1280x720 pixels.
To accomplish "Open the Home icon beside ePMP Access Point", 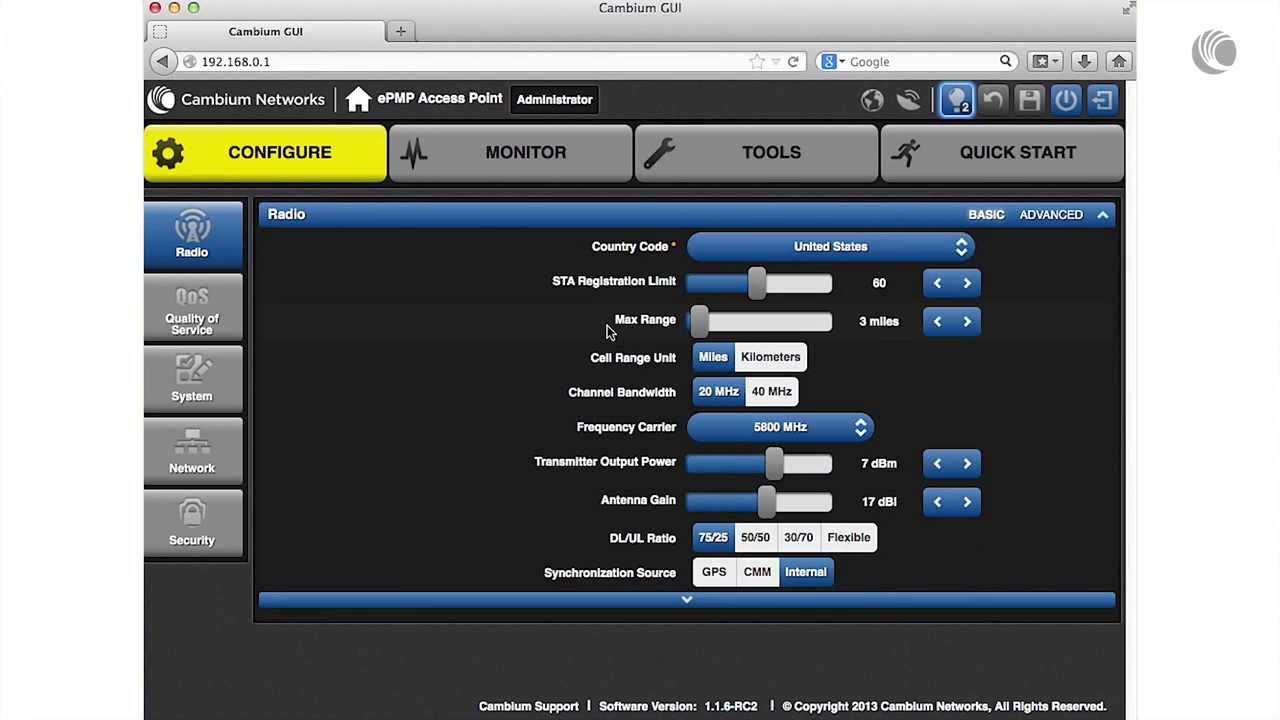I will (x=358, y=99).
